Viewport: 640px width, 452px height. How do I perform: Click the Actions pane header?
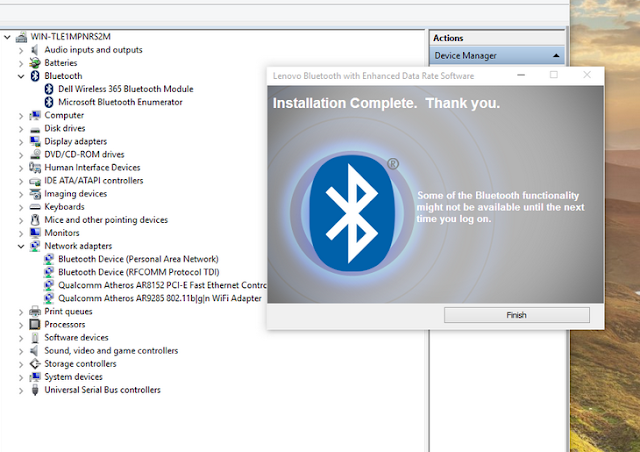(497, 38)
